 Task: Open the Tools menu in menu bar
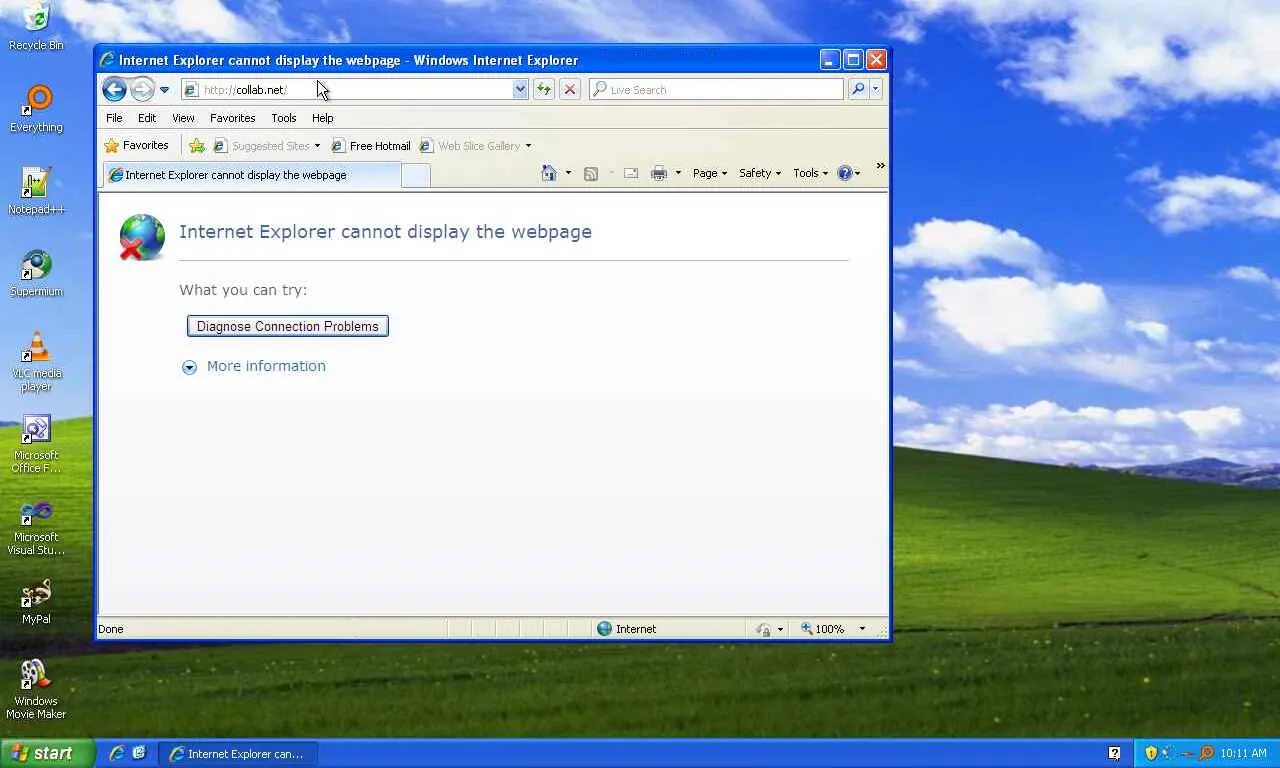(x=284, y=118)
